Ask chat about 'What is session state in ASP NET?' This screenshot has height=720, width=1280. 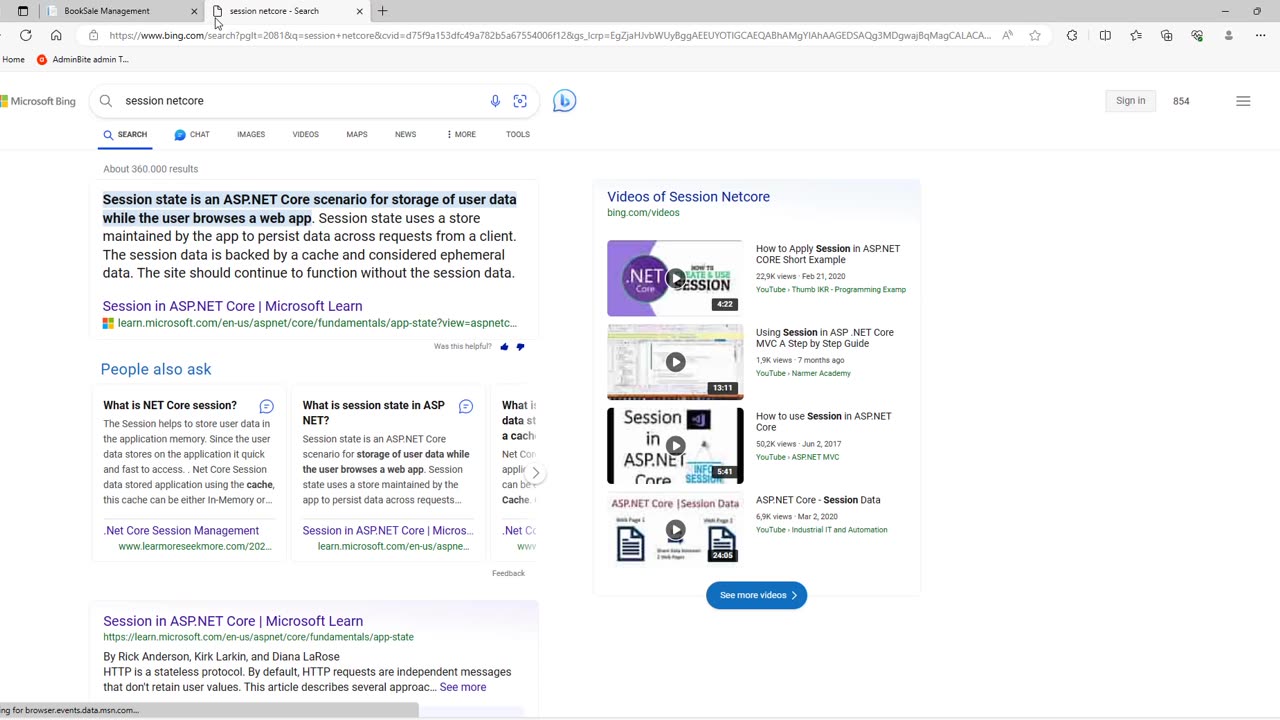click(x=466, y=406)
